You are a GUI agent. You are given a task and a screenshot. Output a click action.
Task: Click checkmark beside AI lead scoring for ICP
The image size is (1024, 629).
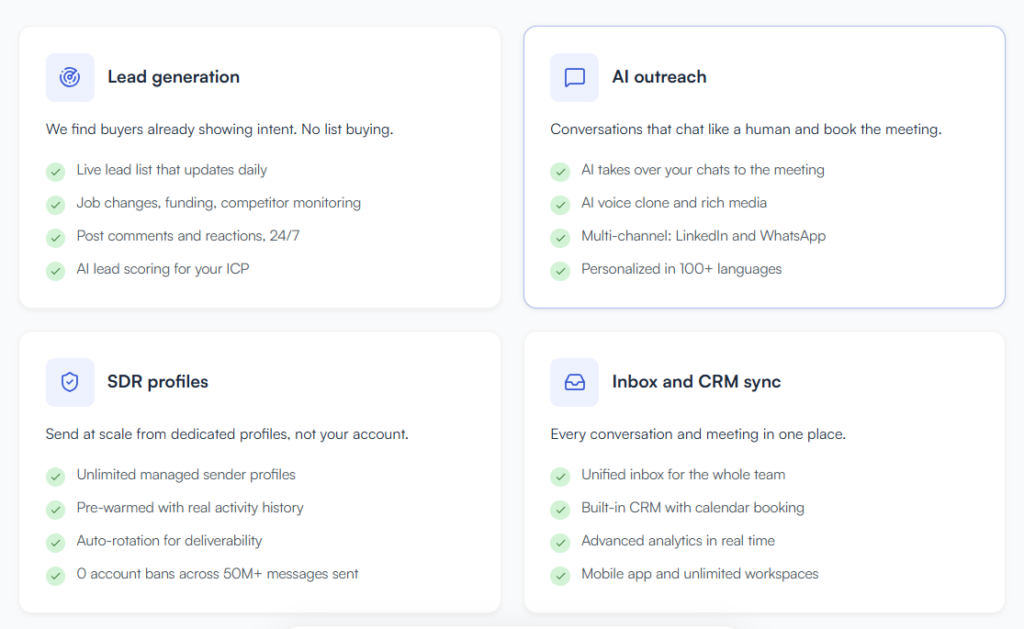[56, 270]
